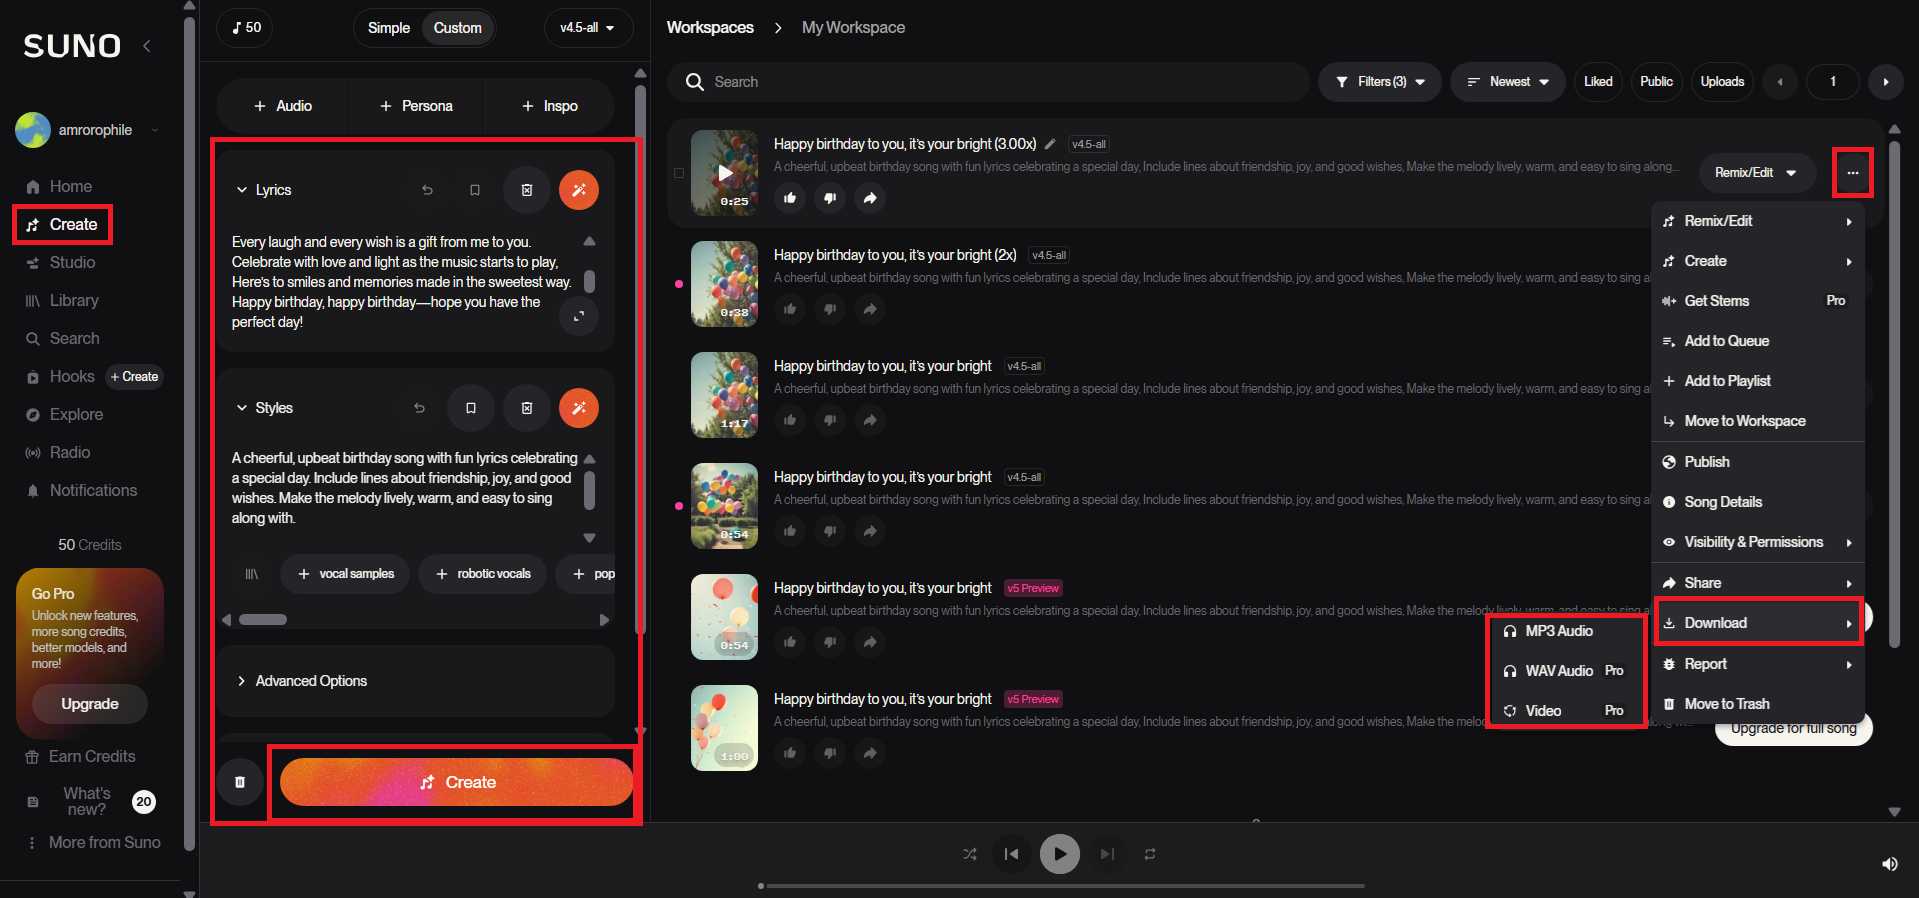Open Notifications
This screenshot has height=898, width=1919.
click(81, 490)
